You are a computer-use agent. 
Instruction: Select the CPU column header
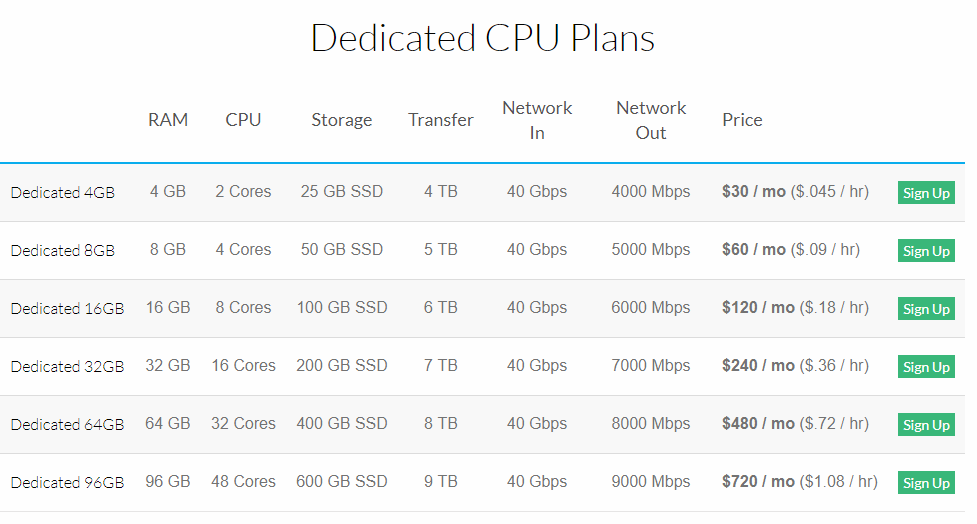coord(243,120)
